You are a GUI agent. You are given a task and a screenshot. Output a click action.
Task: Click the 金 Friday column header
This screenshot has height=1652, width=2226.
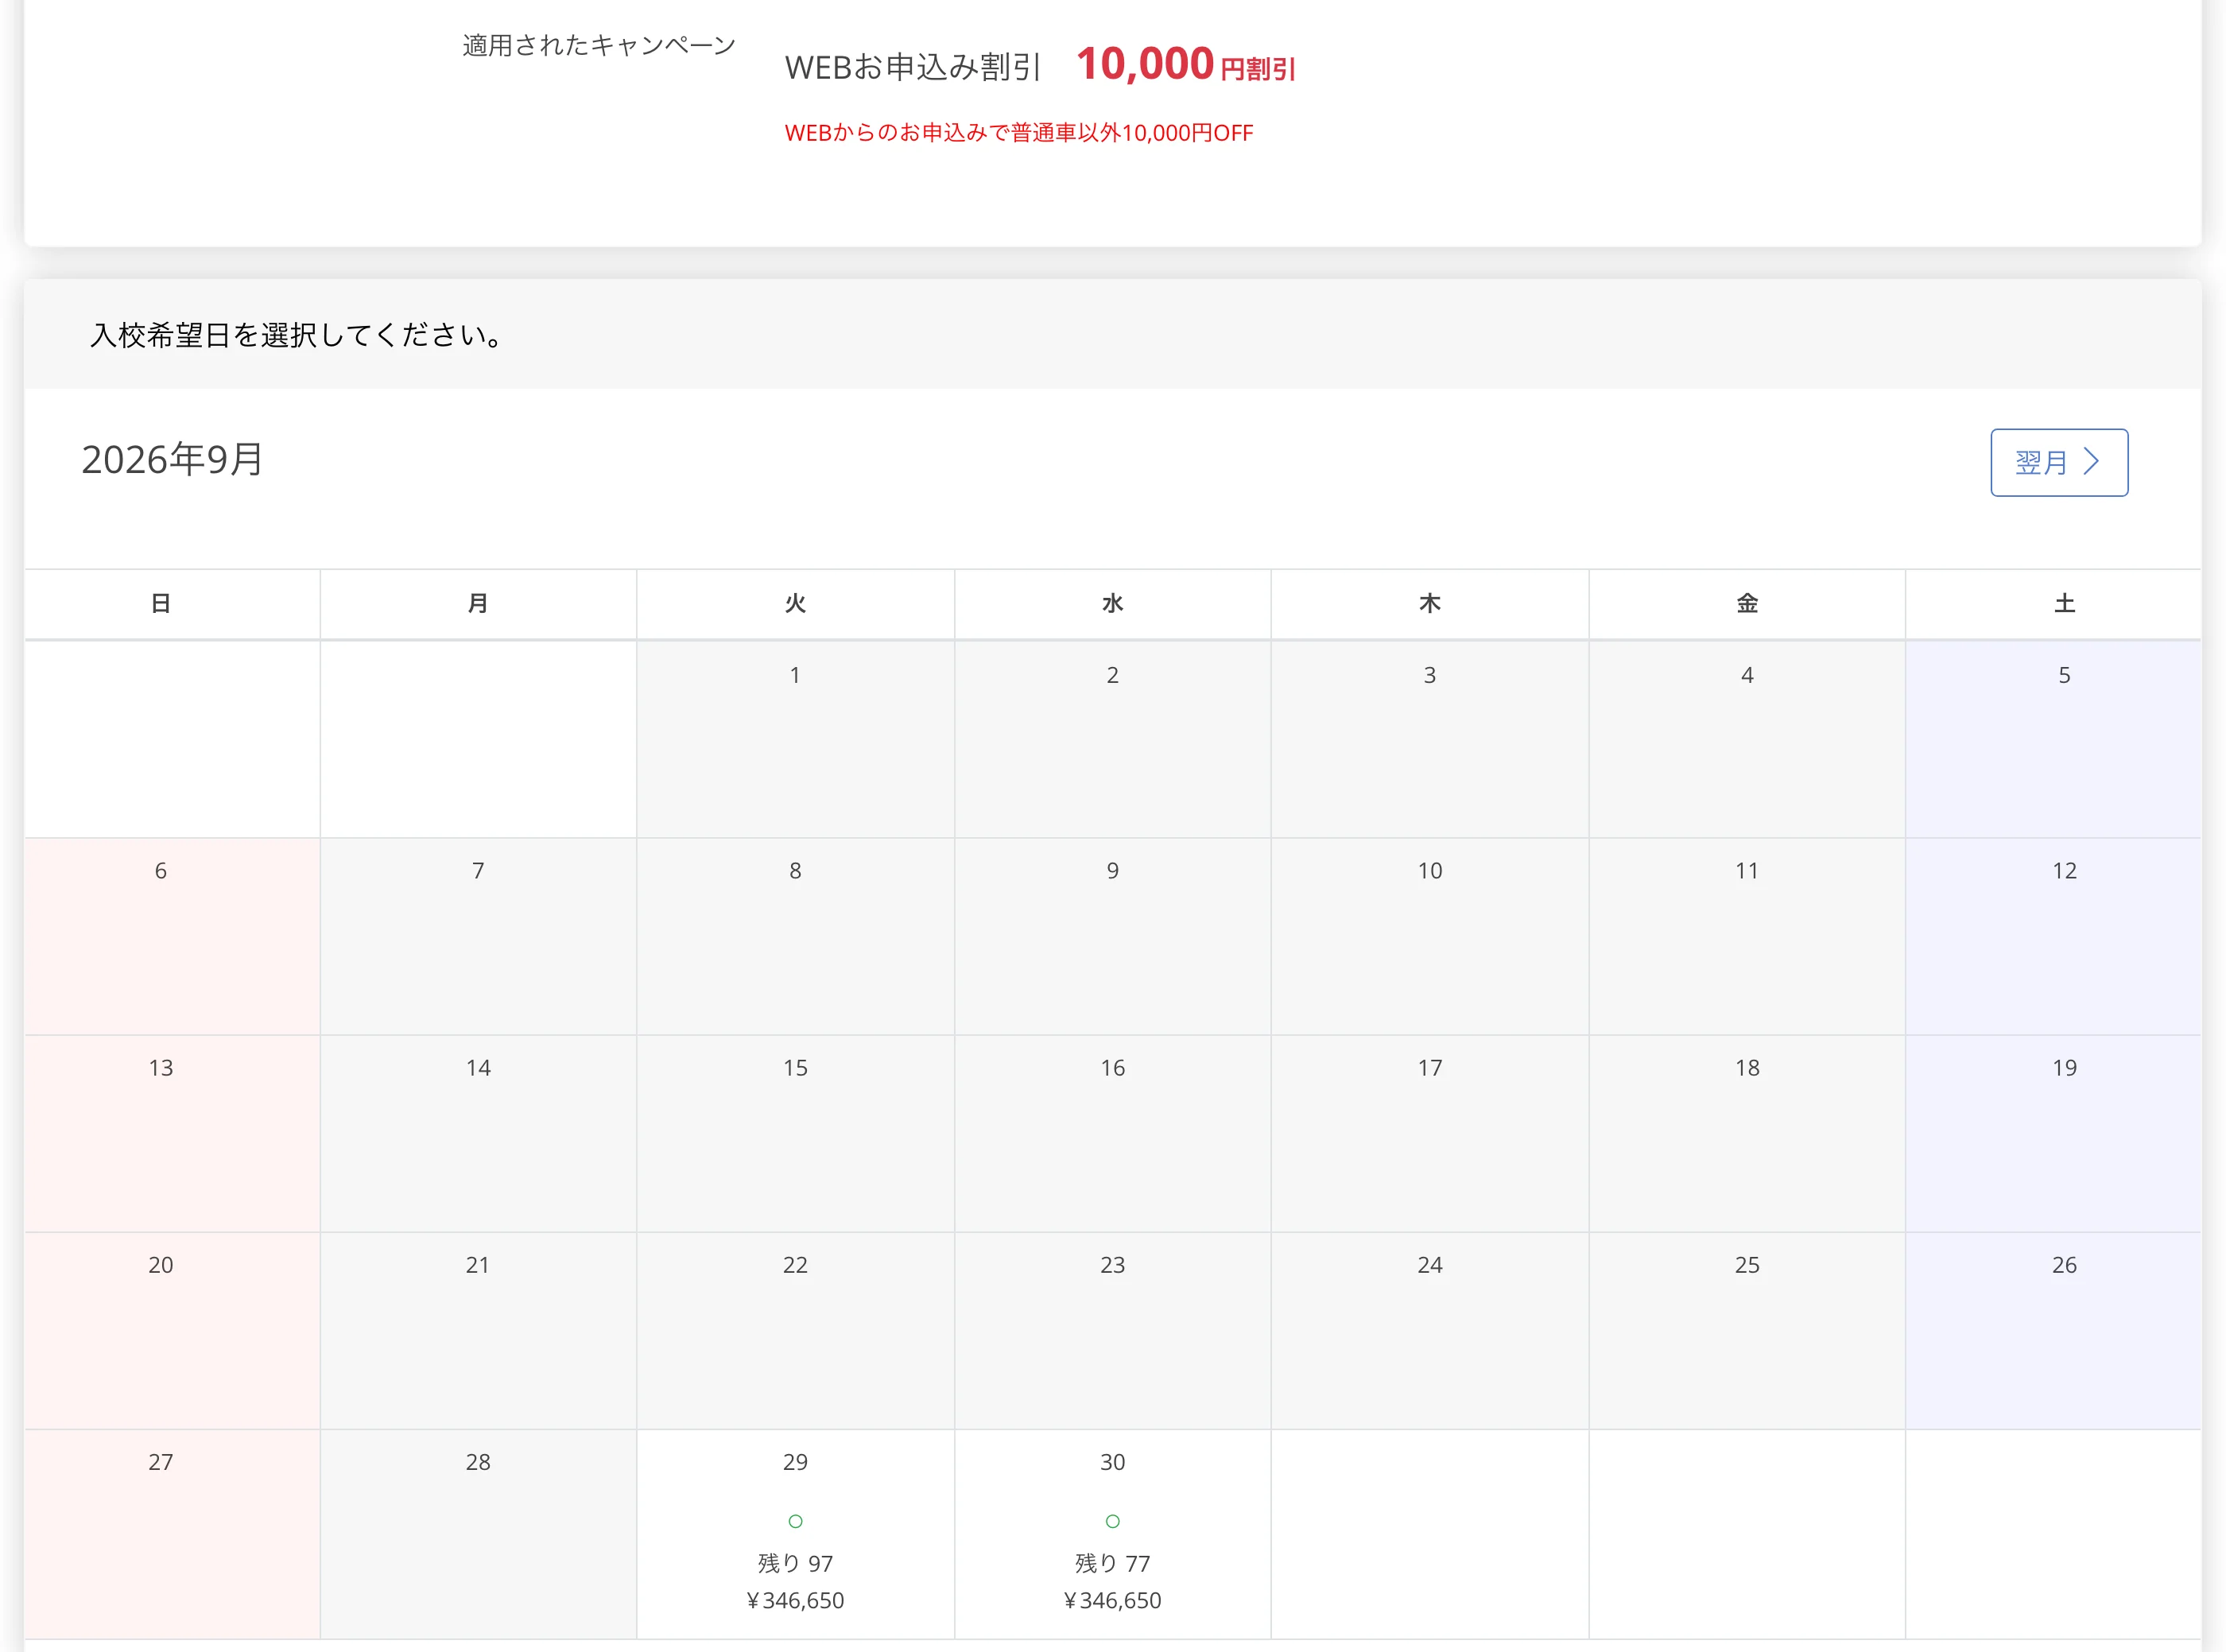[x=1747, y=603]
